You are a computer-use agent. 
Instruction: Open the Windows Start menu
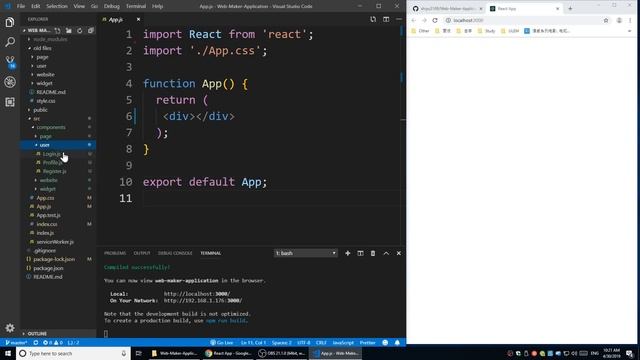8,353
